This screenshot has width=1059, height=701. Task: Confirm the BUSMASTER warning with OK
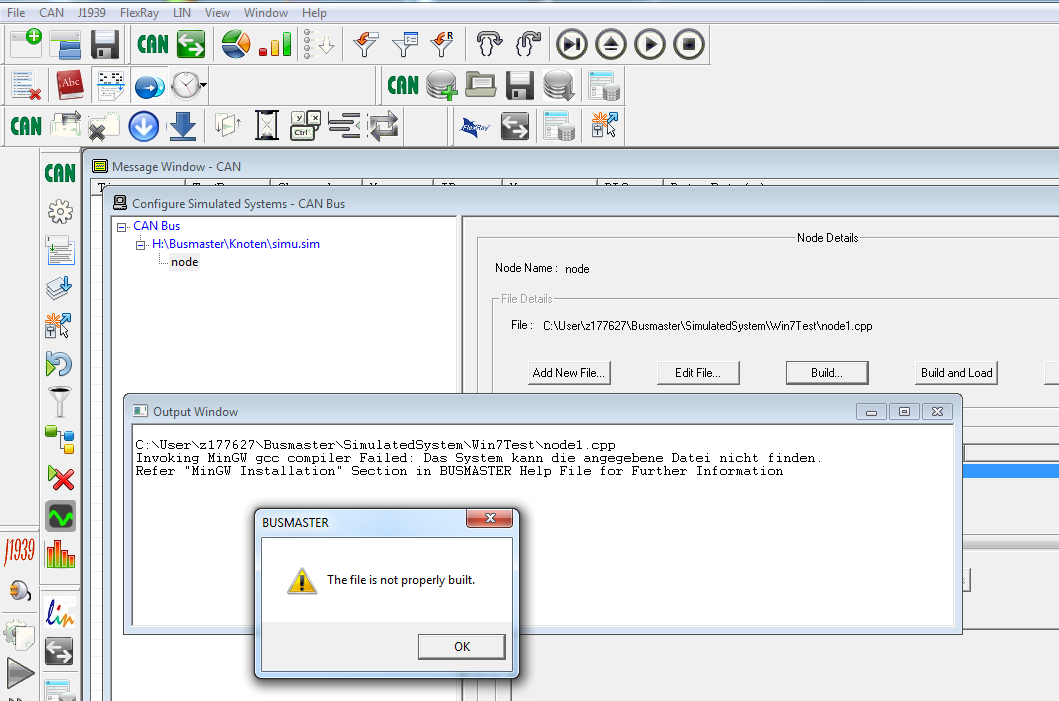(x=461, y=647)
